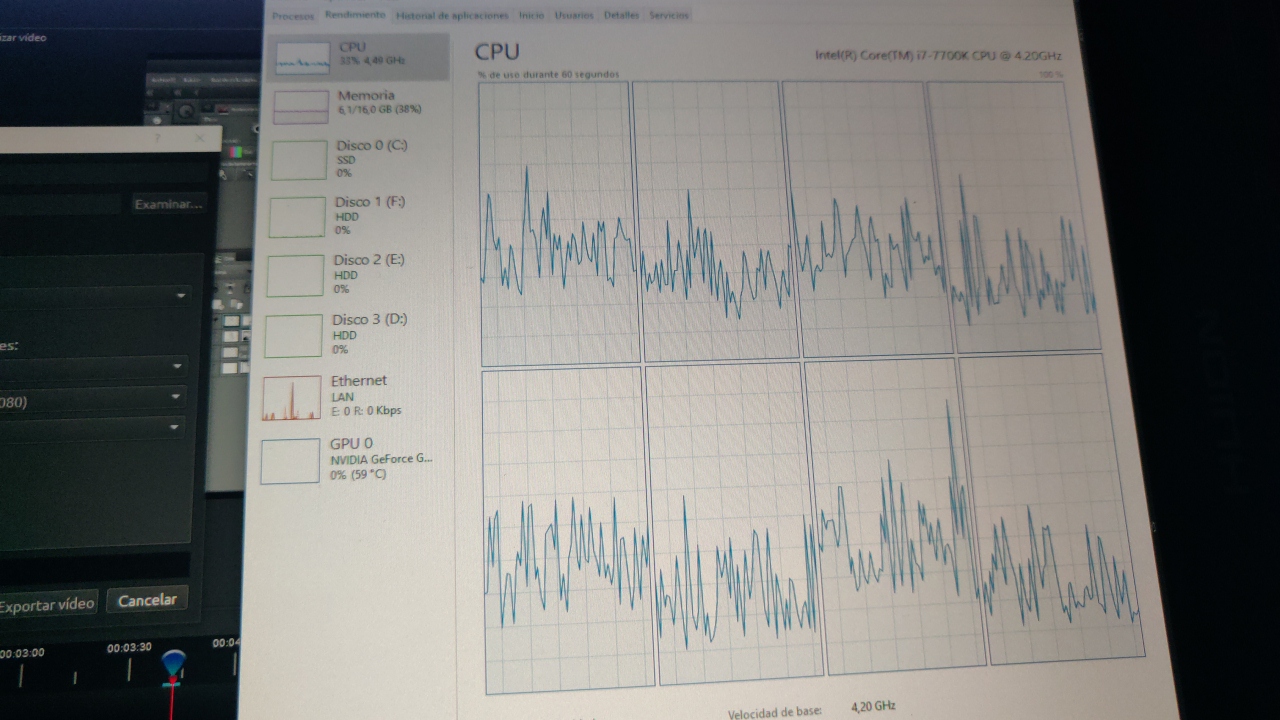Open Disco 0 (C:) SSD performance
1280x720 pixels.
(358, 159)
